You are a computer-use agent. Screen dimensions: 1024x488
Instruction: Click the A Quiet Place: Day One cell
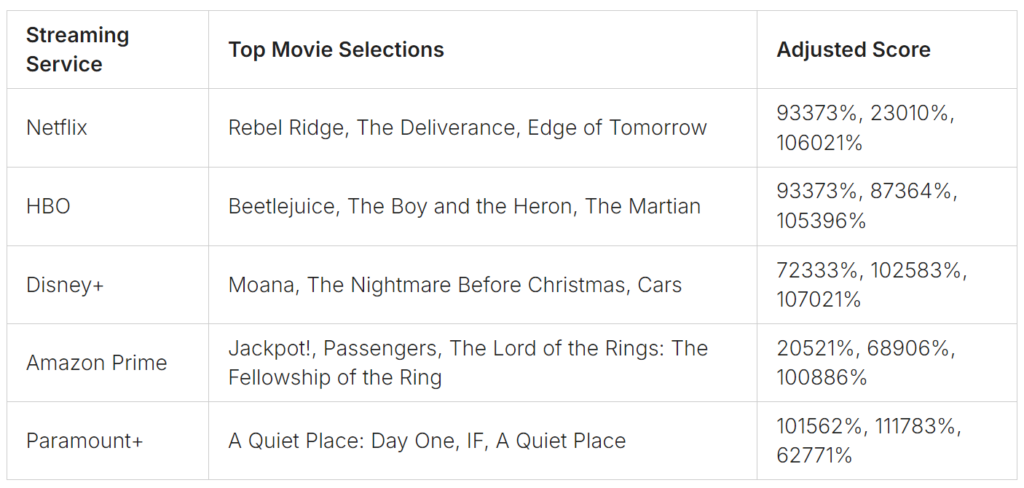coord(483,441)
